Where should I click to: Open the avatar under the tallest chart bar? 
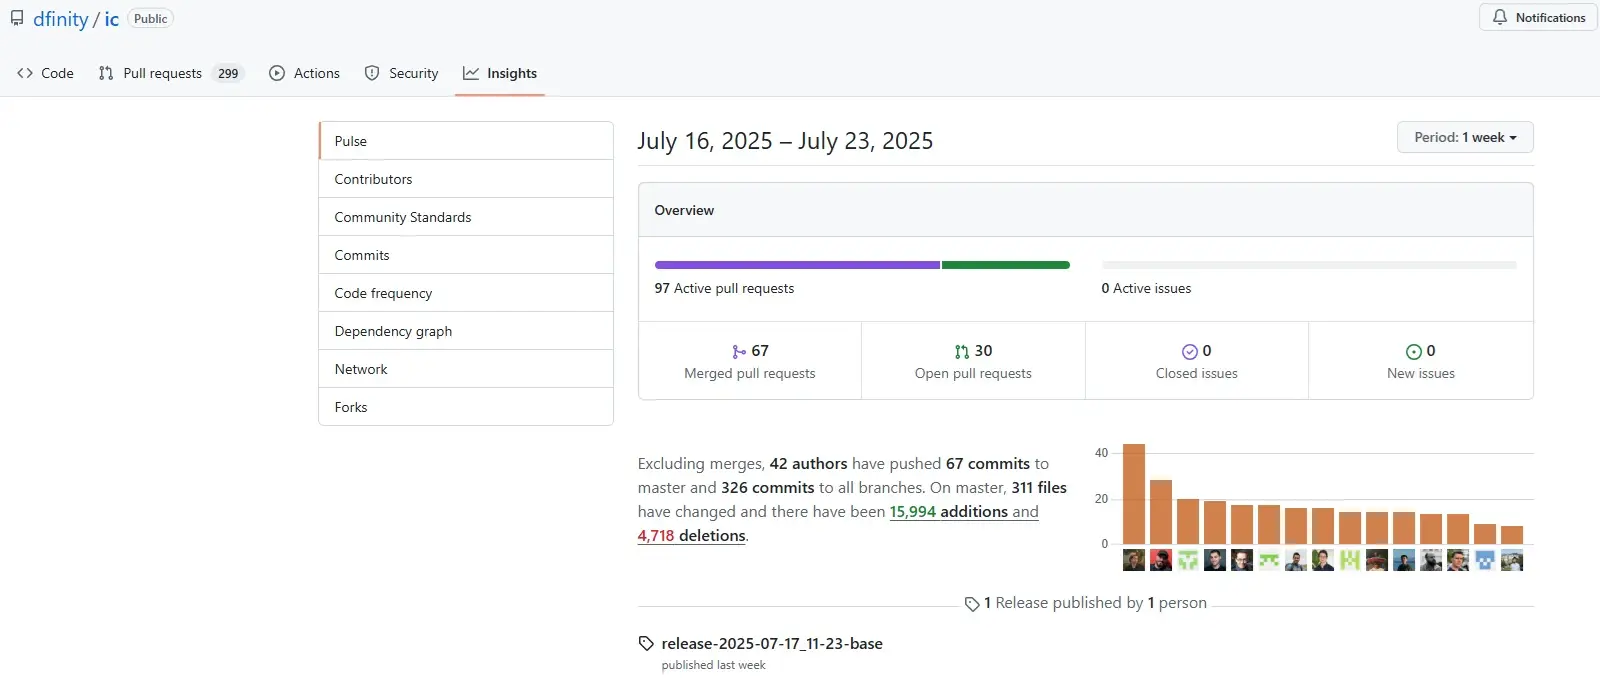tap(1134, 560)
